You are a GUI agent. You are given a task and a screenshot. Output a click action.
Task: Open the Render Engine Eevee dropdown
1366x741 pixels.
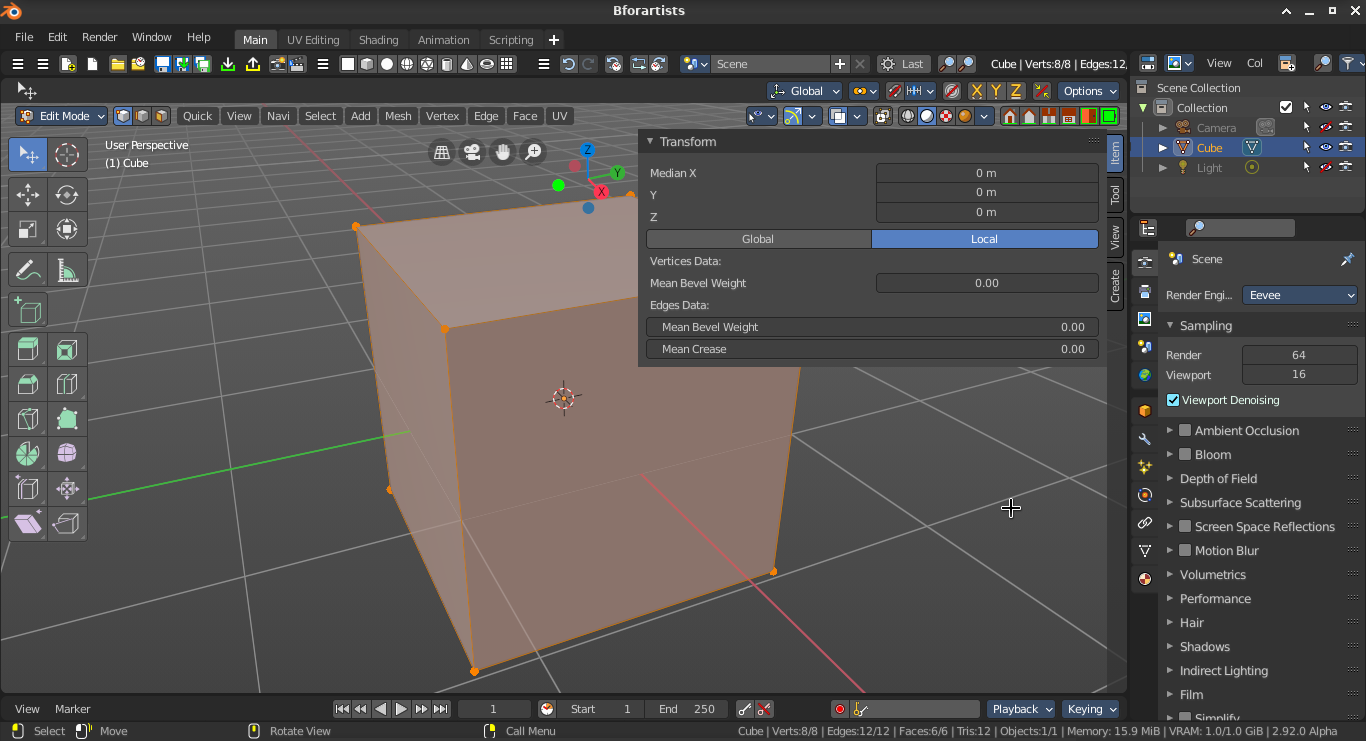1300,295
